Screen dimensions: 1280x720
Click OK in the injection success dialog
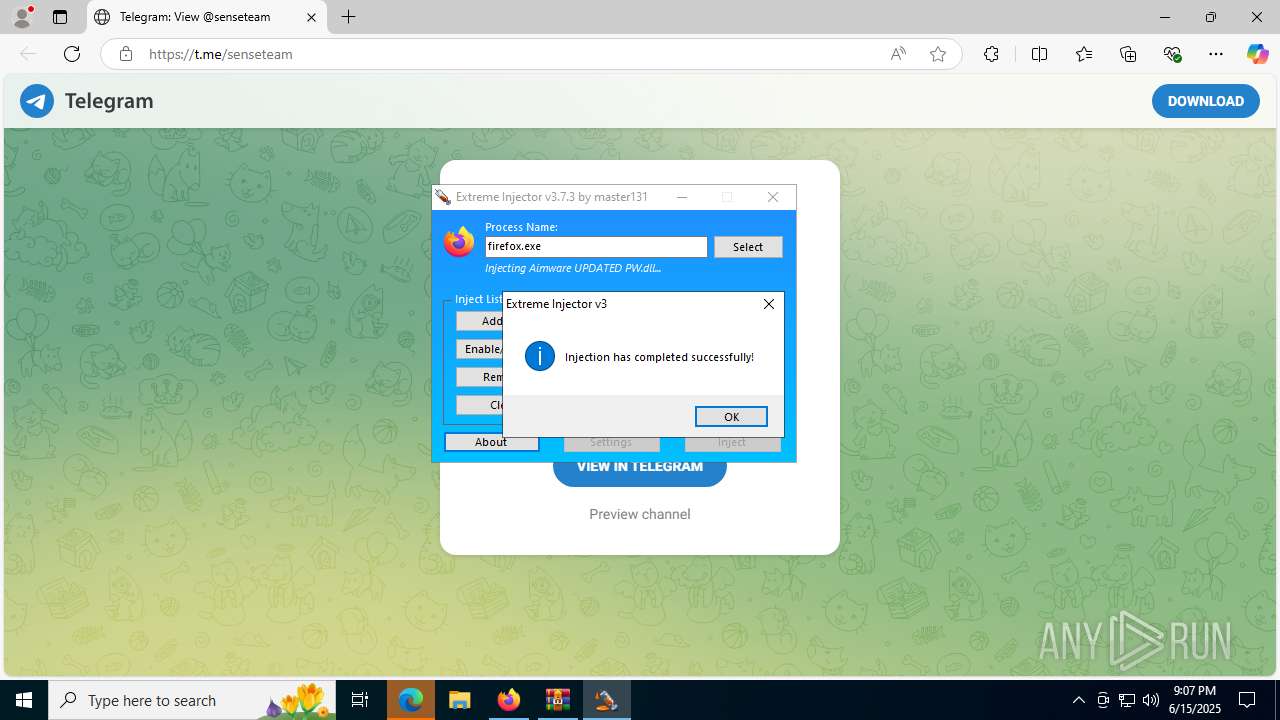click(731, 417)
